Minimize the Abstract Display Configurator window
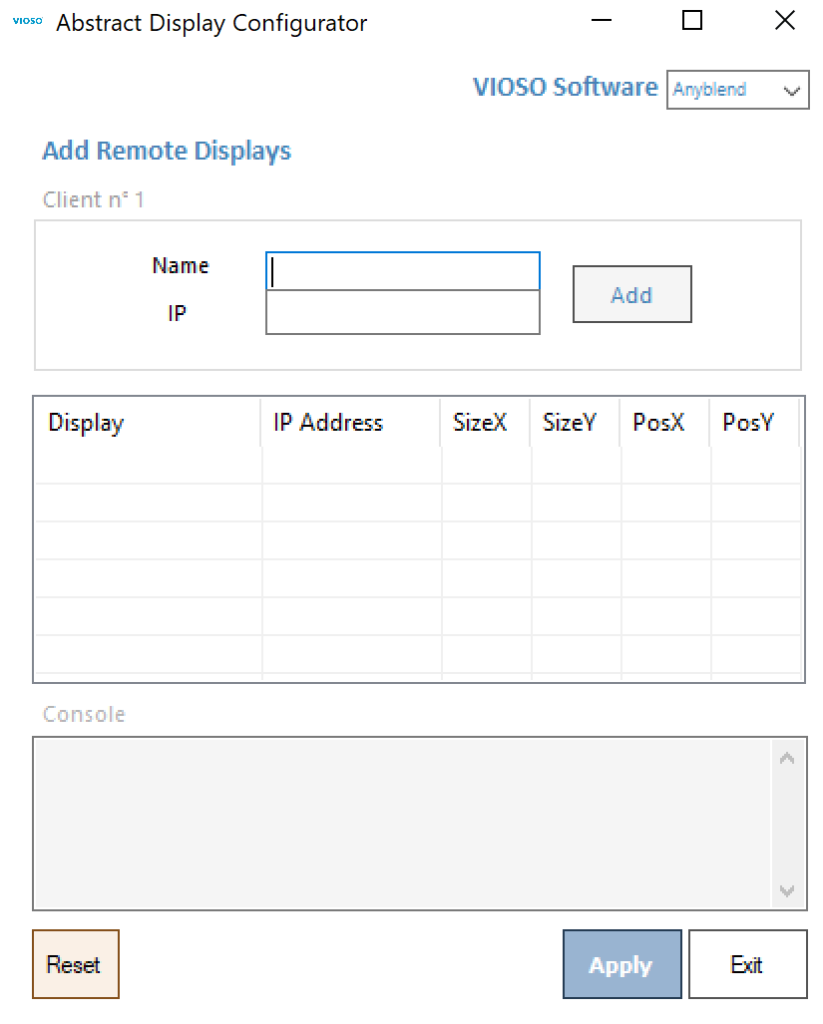 [x=602, y=21]
